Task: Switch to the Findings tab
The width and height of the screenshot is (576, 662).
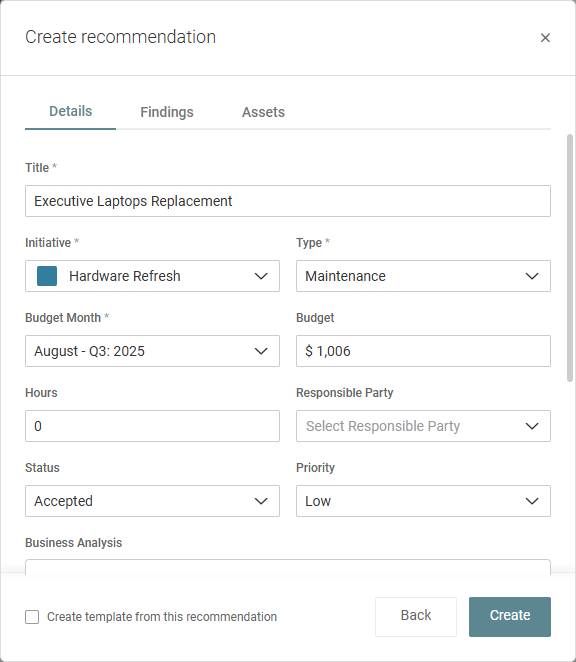Action: (167, 112)
